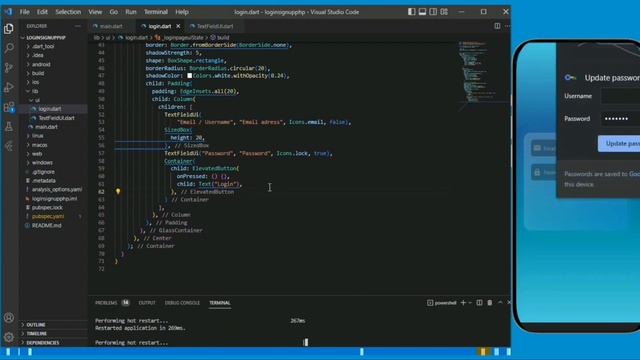Open the launch profile dropdown beside plus
640x360 pixels.
click(x=470, y=303)
